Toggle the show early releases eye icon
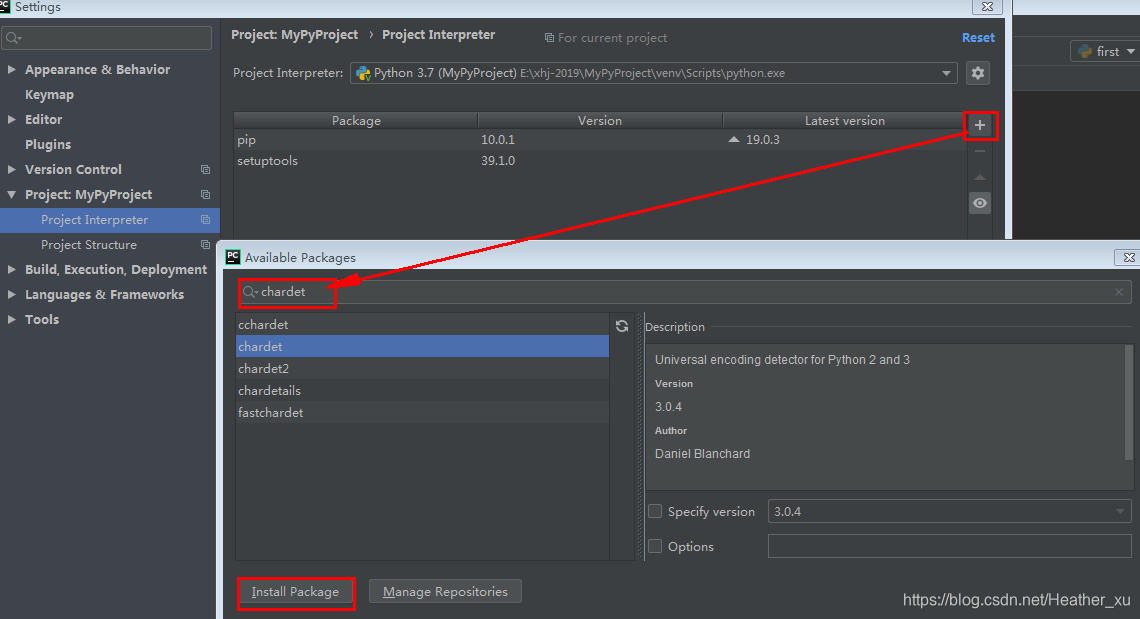 coord(979,203)
